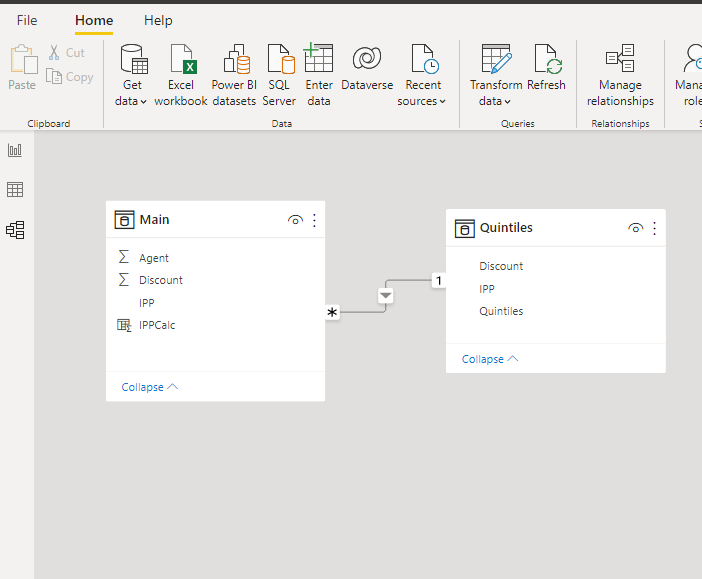This screenshot has height=579, width=702.
Task: Click the sigma icon beside Agent
Action: point(124,257)
